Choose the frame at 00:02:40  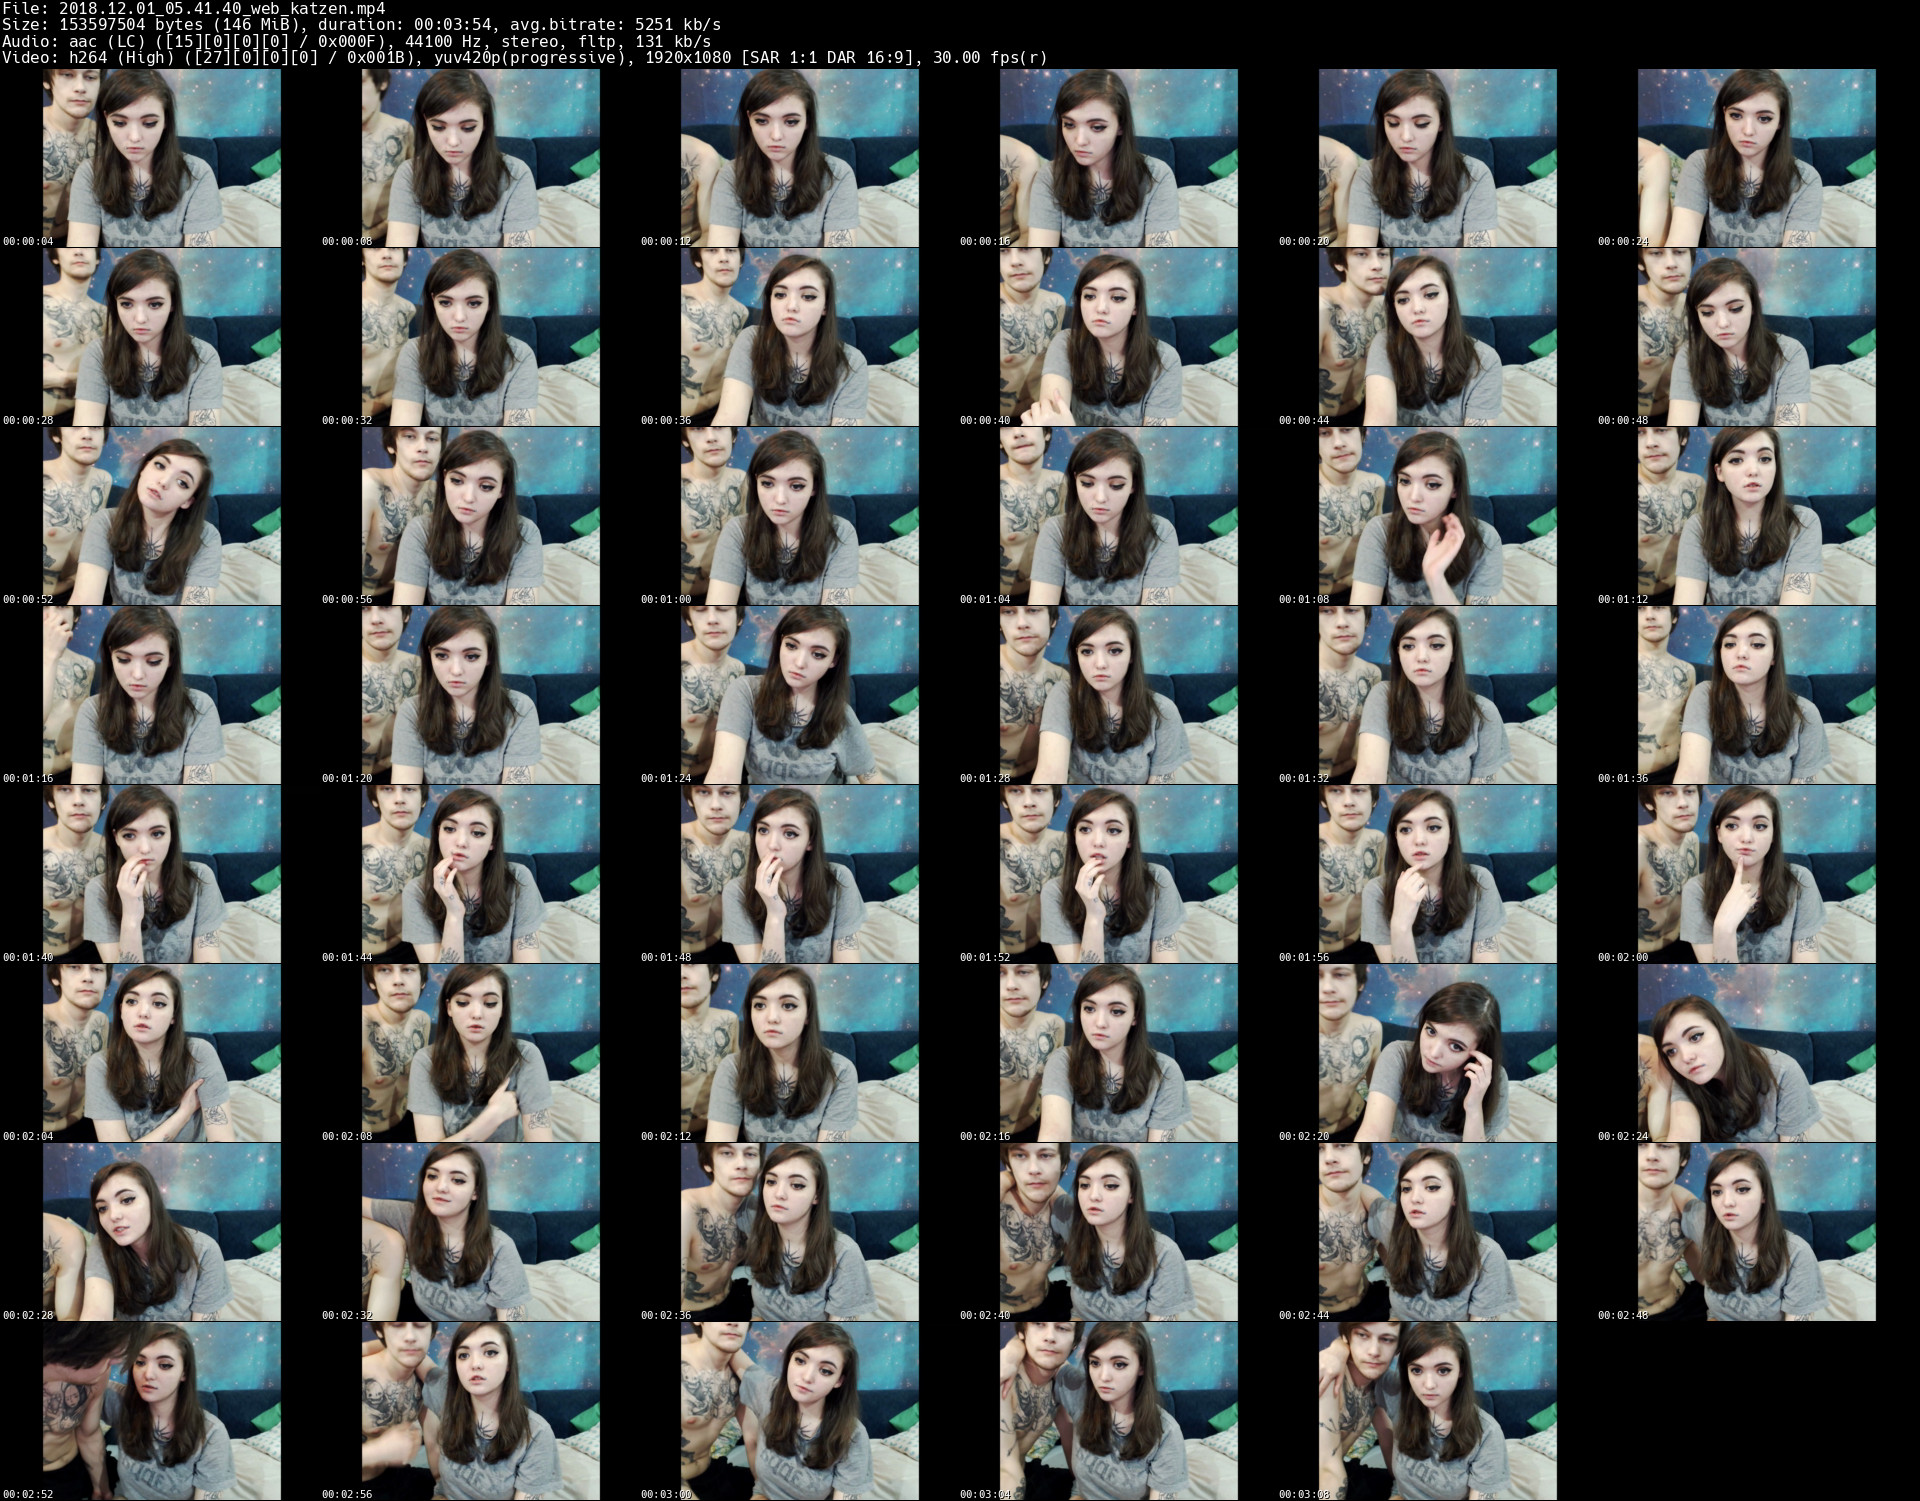1118,1232
